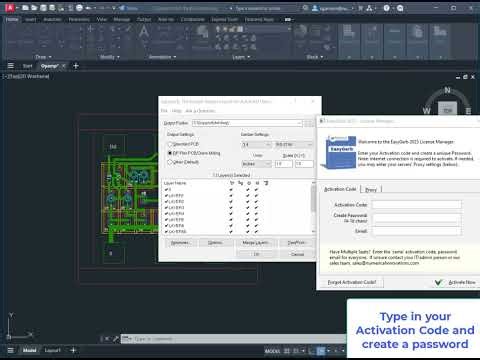
Task: Open the Help question mark icon
Action: pos(386,8)
